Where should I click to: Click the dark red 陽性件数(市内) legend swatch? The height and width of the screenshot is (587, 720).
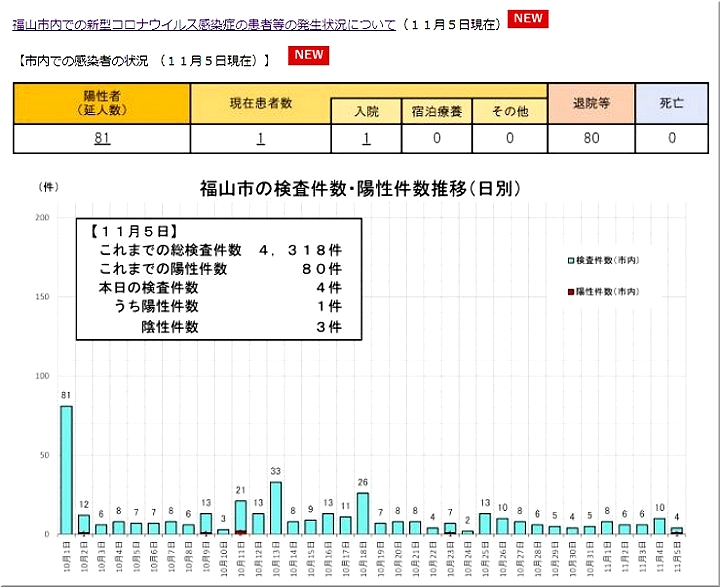tap(571, 291)
